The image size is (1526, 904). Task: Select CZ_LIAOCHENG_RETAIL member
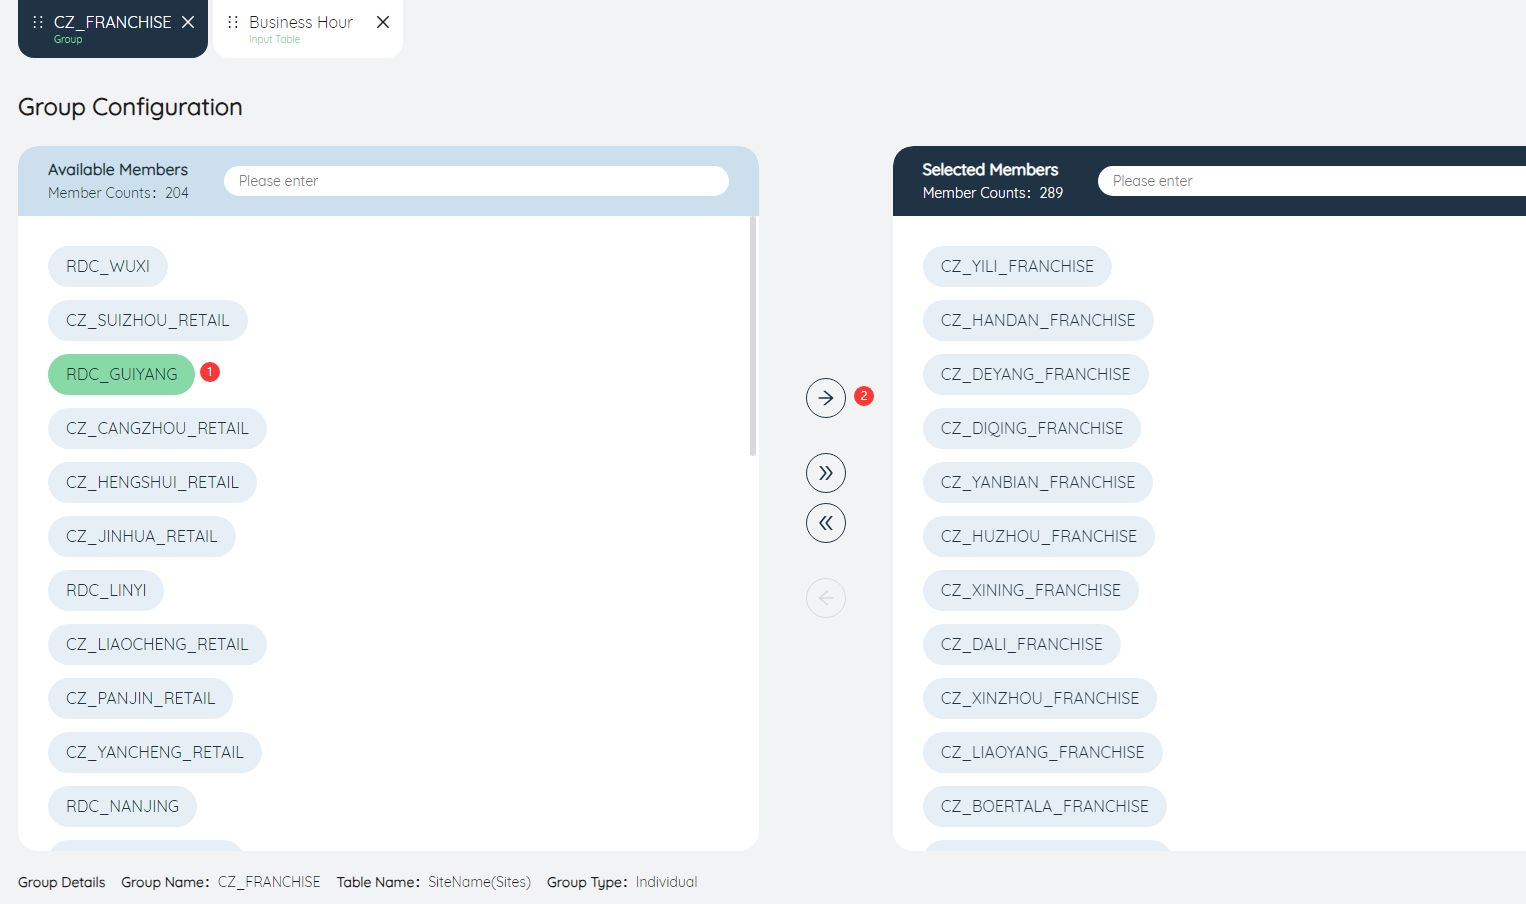[157, 644]
